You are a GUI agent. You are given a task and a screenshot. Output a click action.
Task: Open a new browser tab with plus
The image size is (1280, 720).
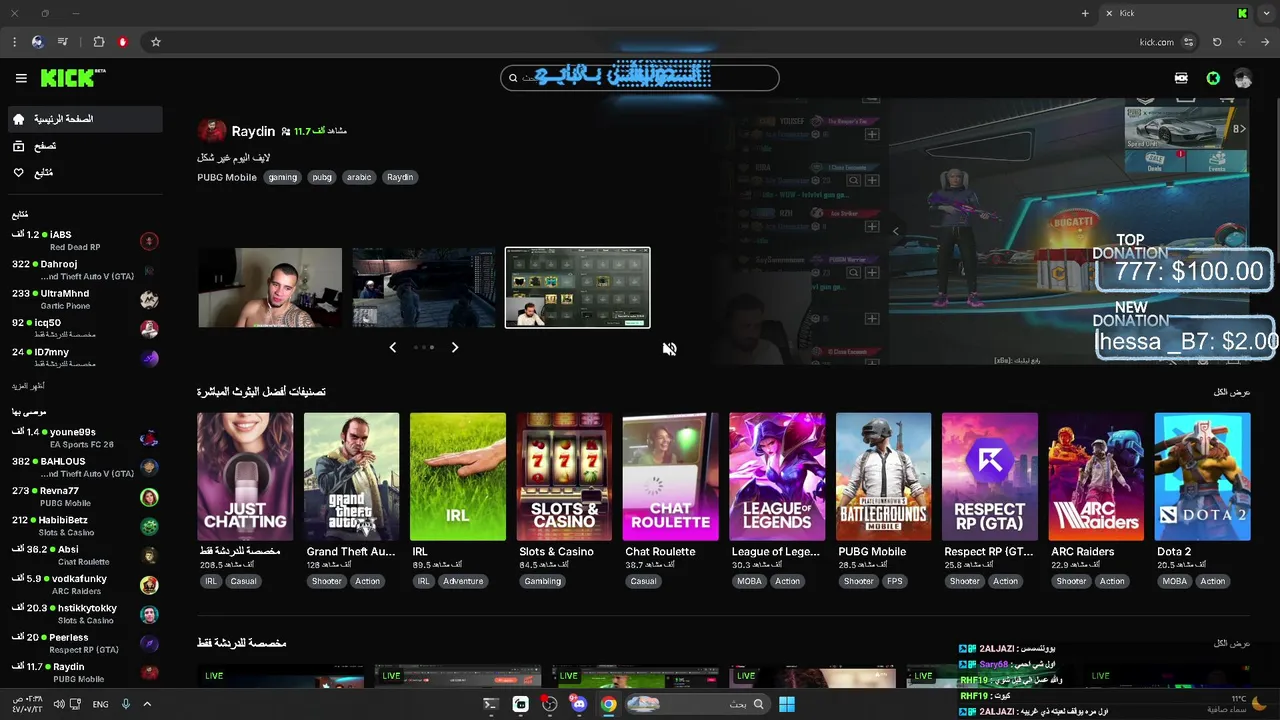pyautogui.click(x=1085, y=13)
